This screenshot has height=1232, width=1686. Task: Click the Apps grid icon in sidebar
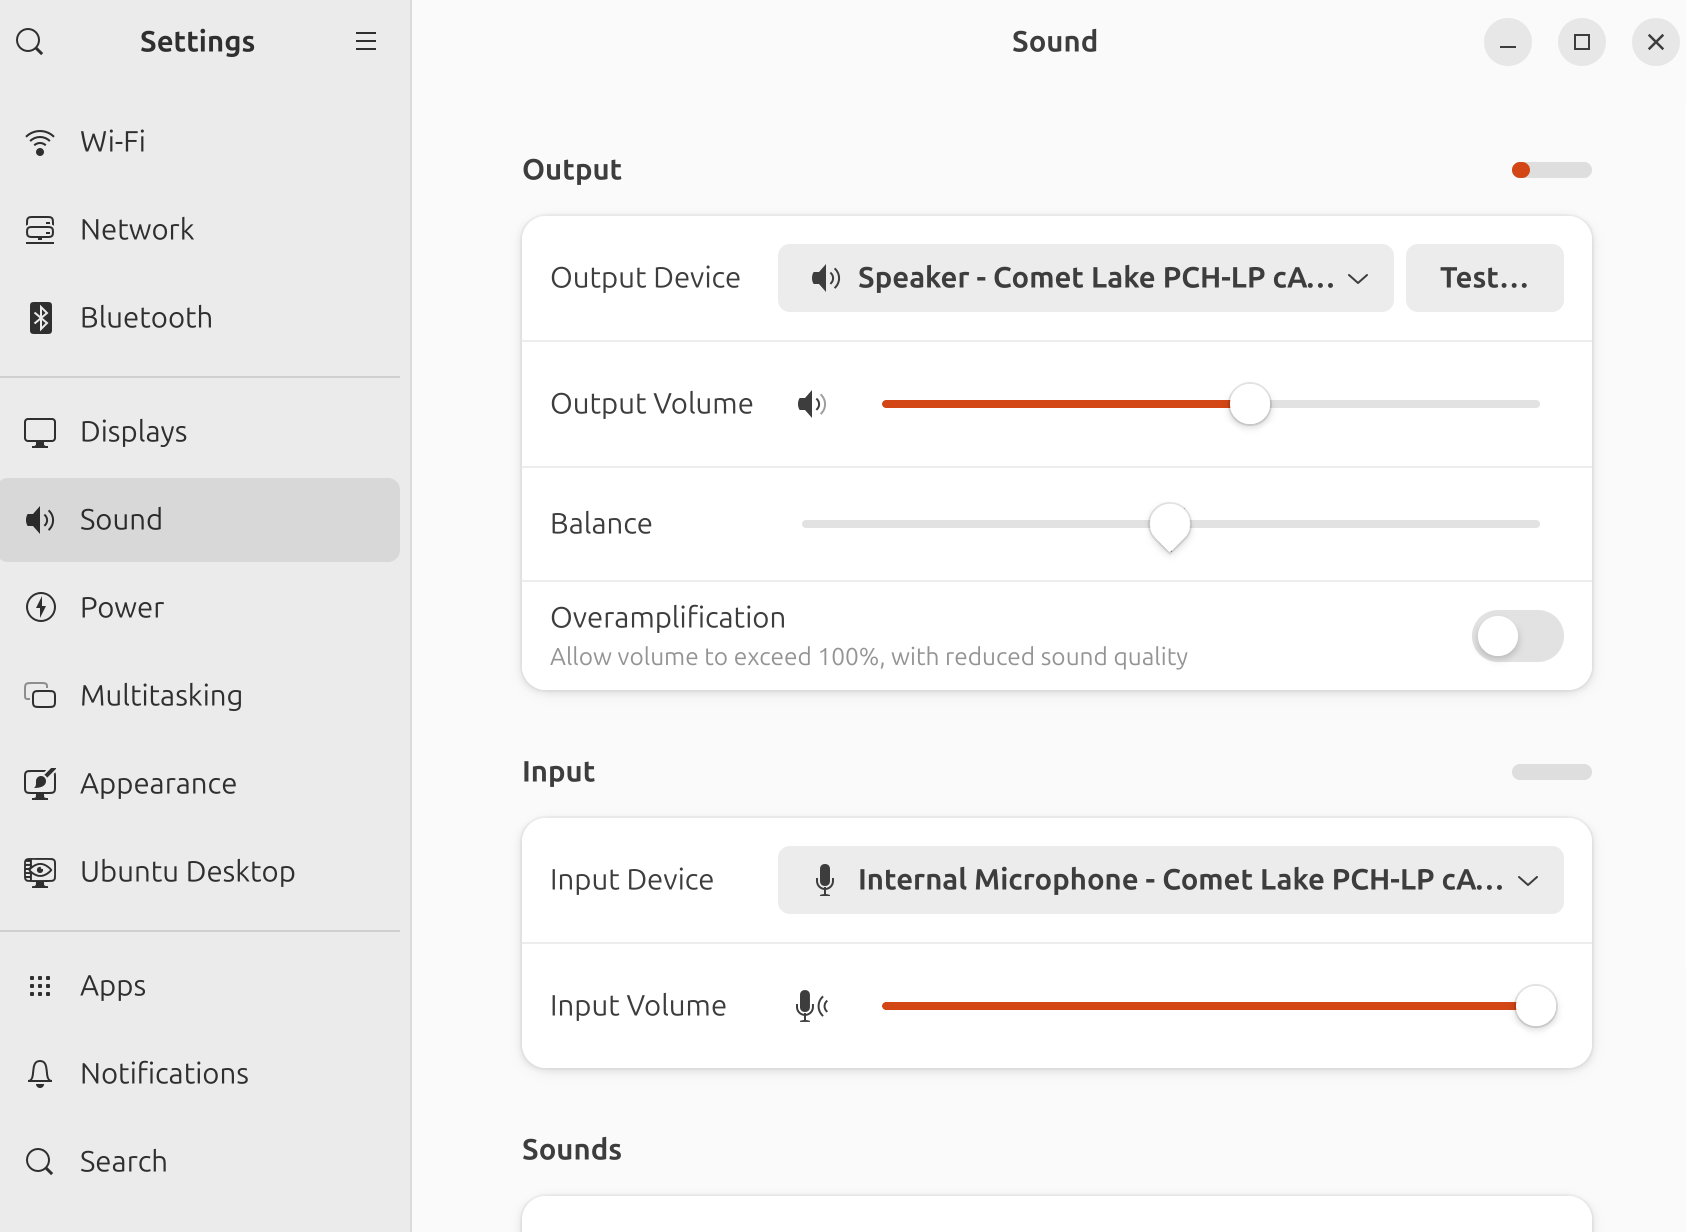(x=40, y=986)
